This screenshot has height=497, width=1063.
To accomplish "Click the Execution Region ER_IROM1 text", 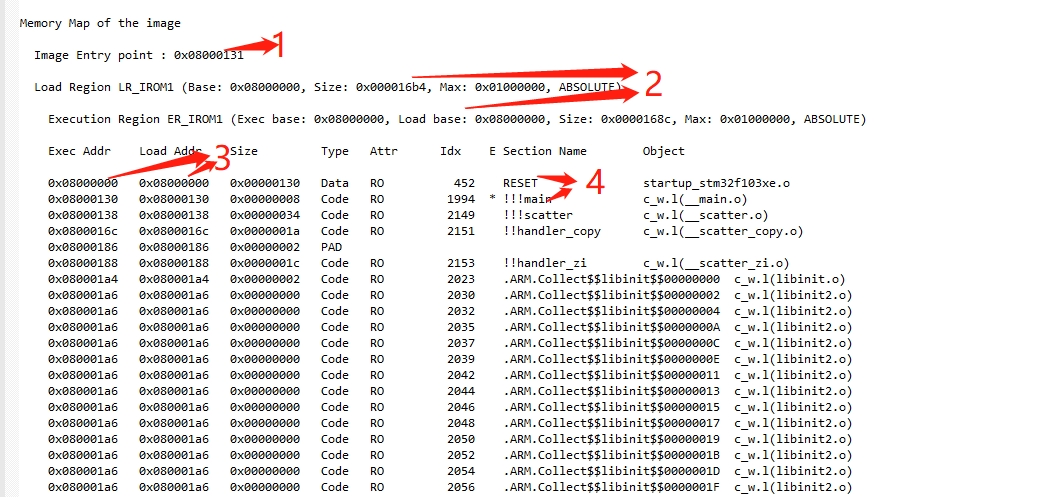I will (138, 119).
